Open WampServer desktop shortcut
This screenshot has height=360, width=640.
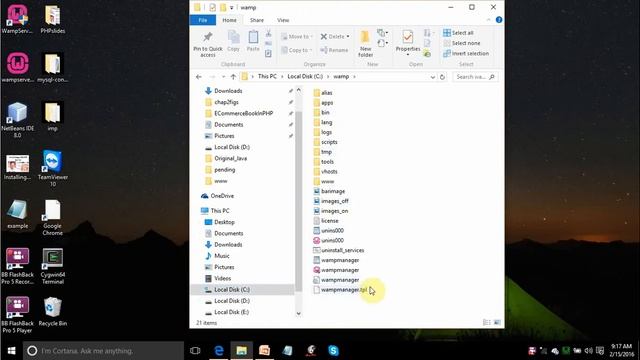[x=18, y=19]
